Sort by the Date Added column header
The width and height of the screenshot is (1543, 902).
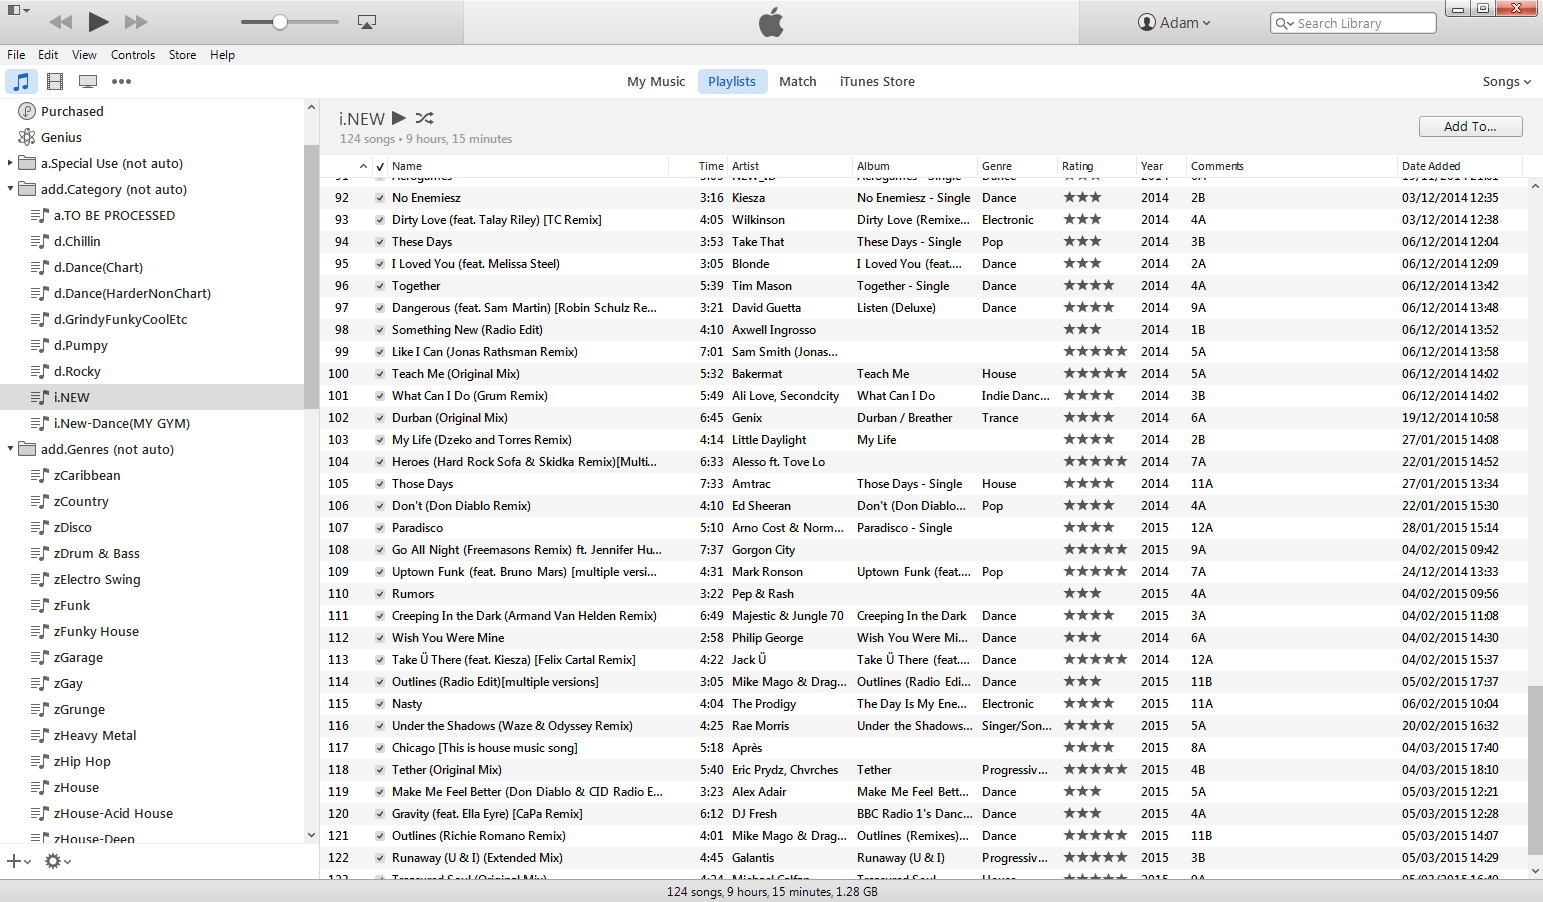tap(1459, 166)
